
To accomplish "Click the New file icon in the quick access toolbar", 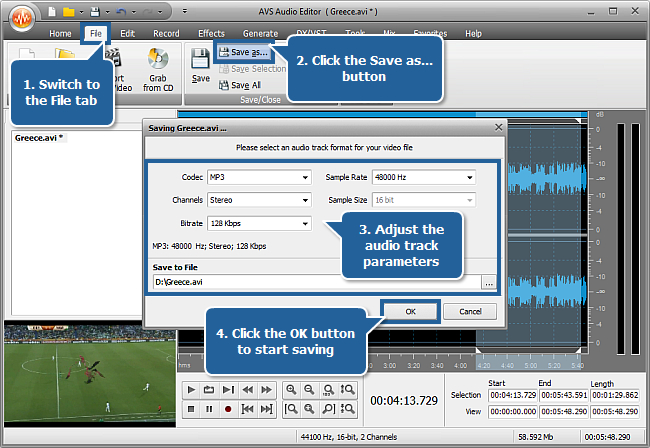I will click(52, 12).
